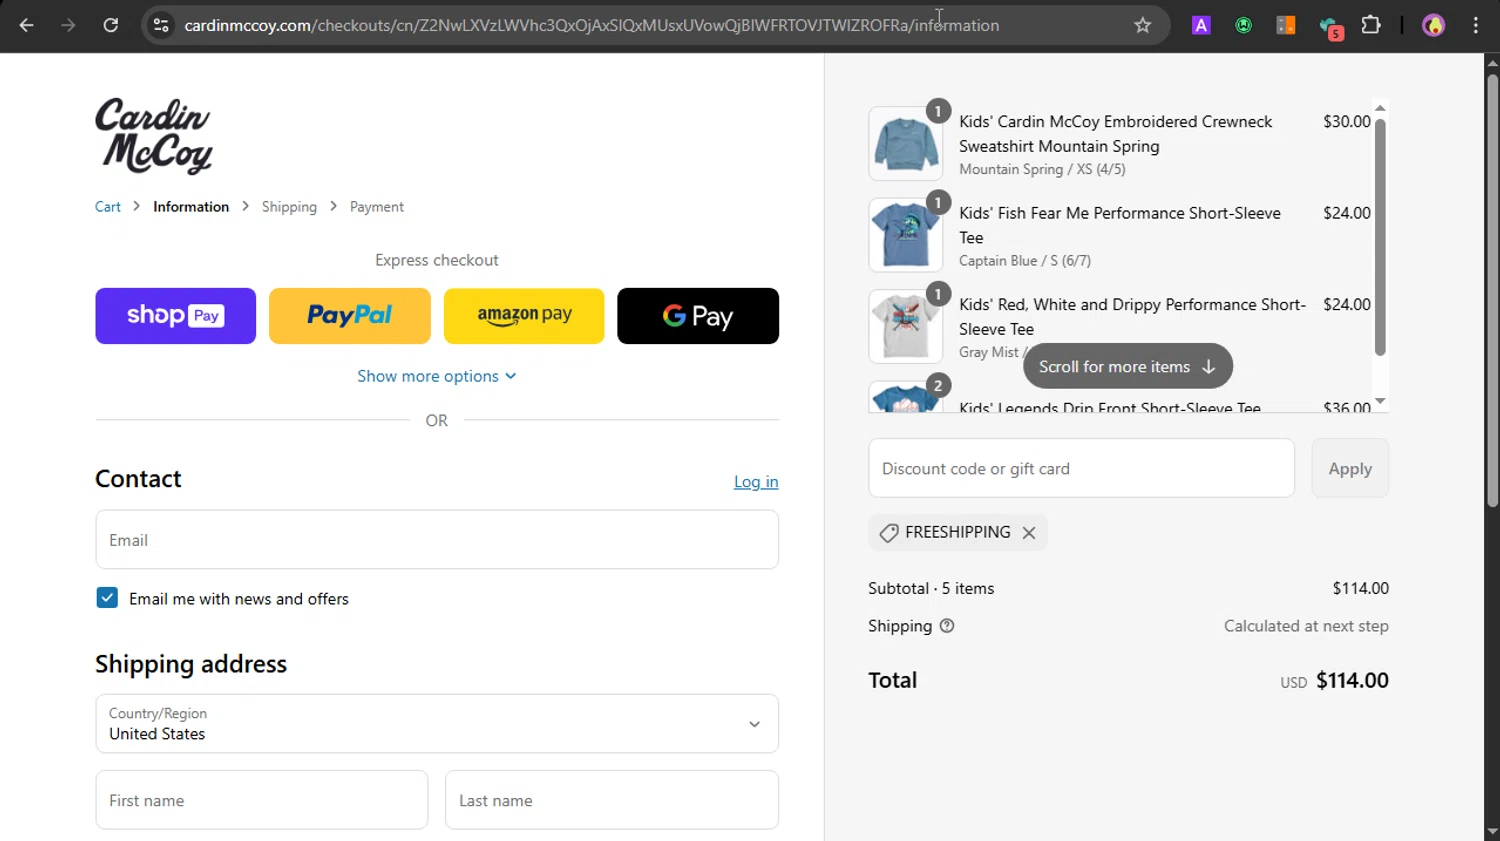
Task: Open the Country/Region dropdown
Action: click(x=437, y=724)
